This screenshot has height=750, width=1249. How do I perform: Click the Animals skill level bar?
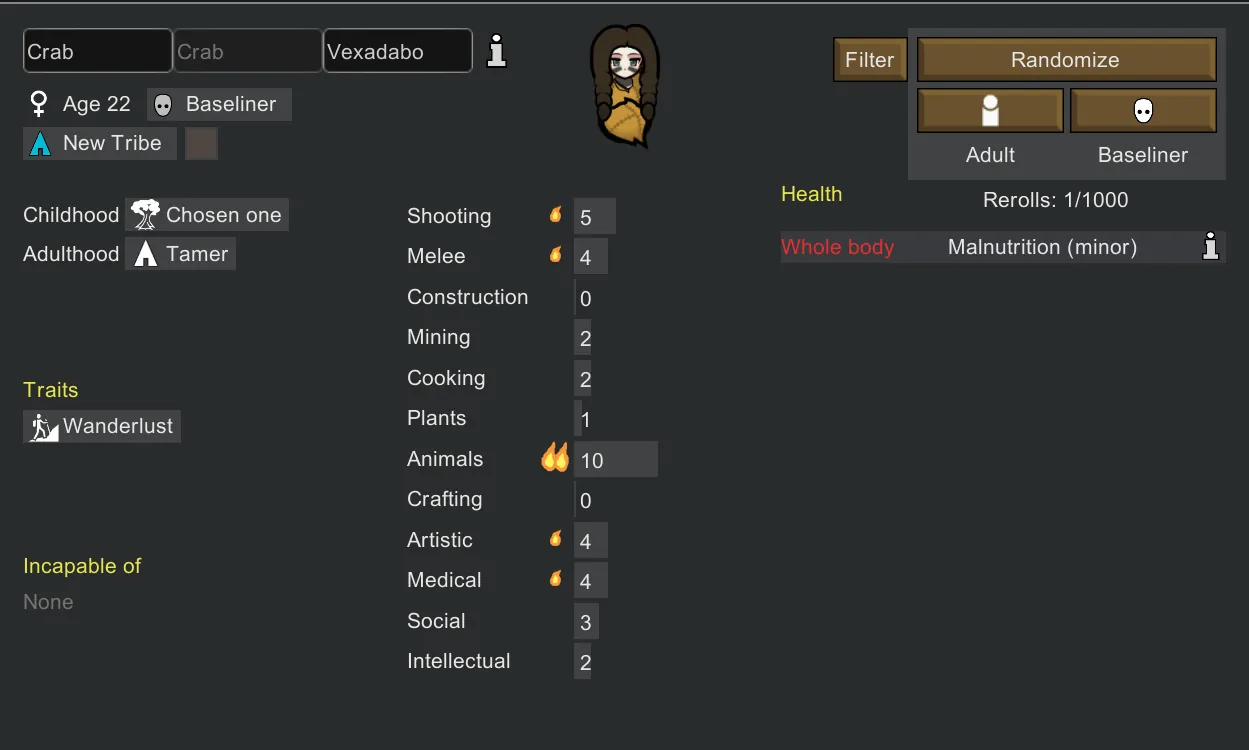(616, 460)
